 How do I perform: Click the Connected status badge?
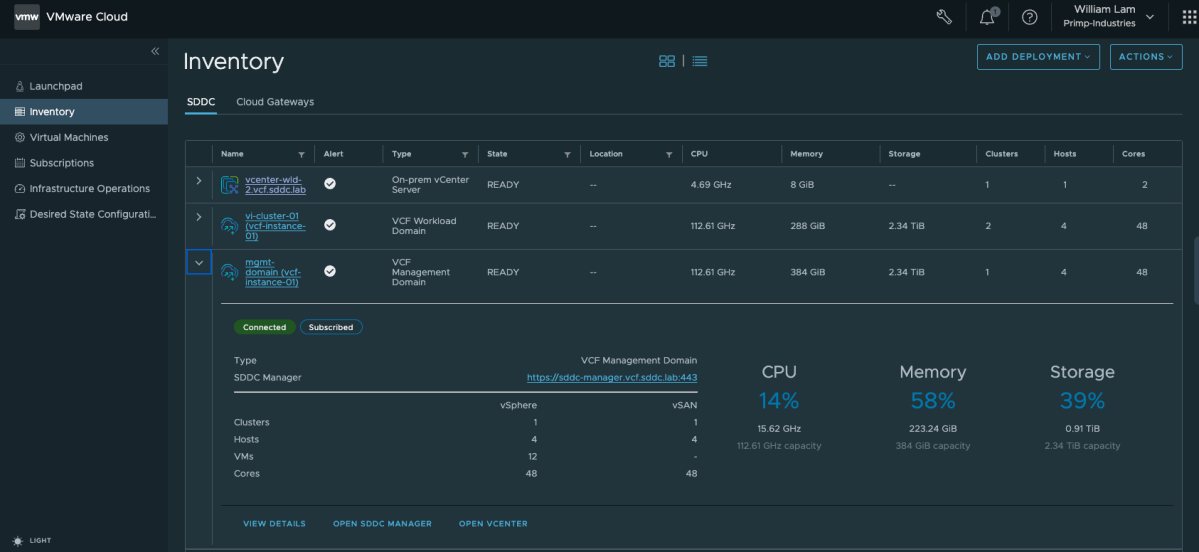coord(265,327)
